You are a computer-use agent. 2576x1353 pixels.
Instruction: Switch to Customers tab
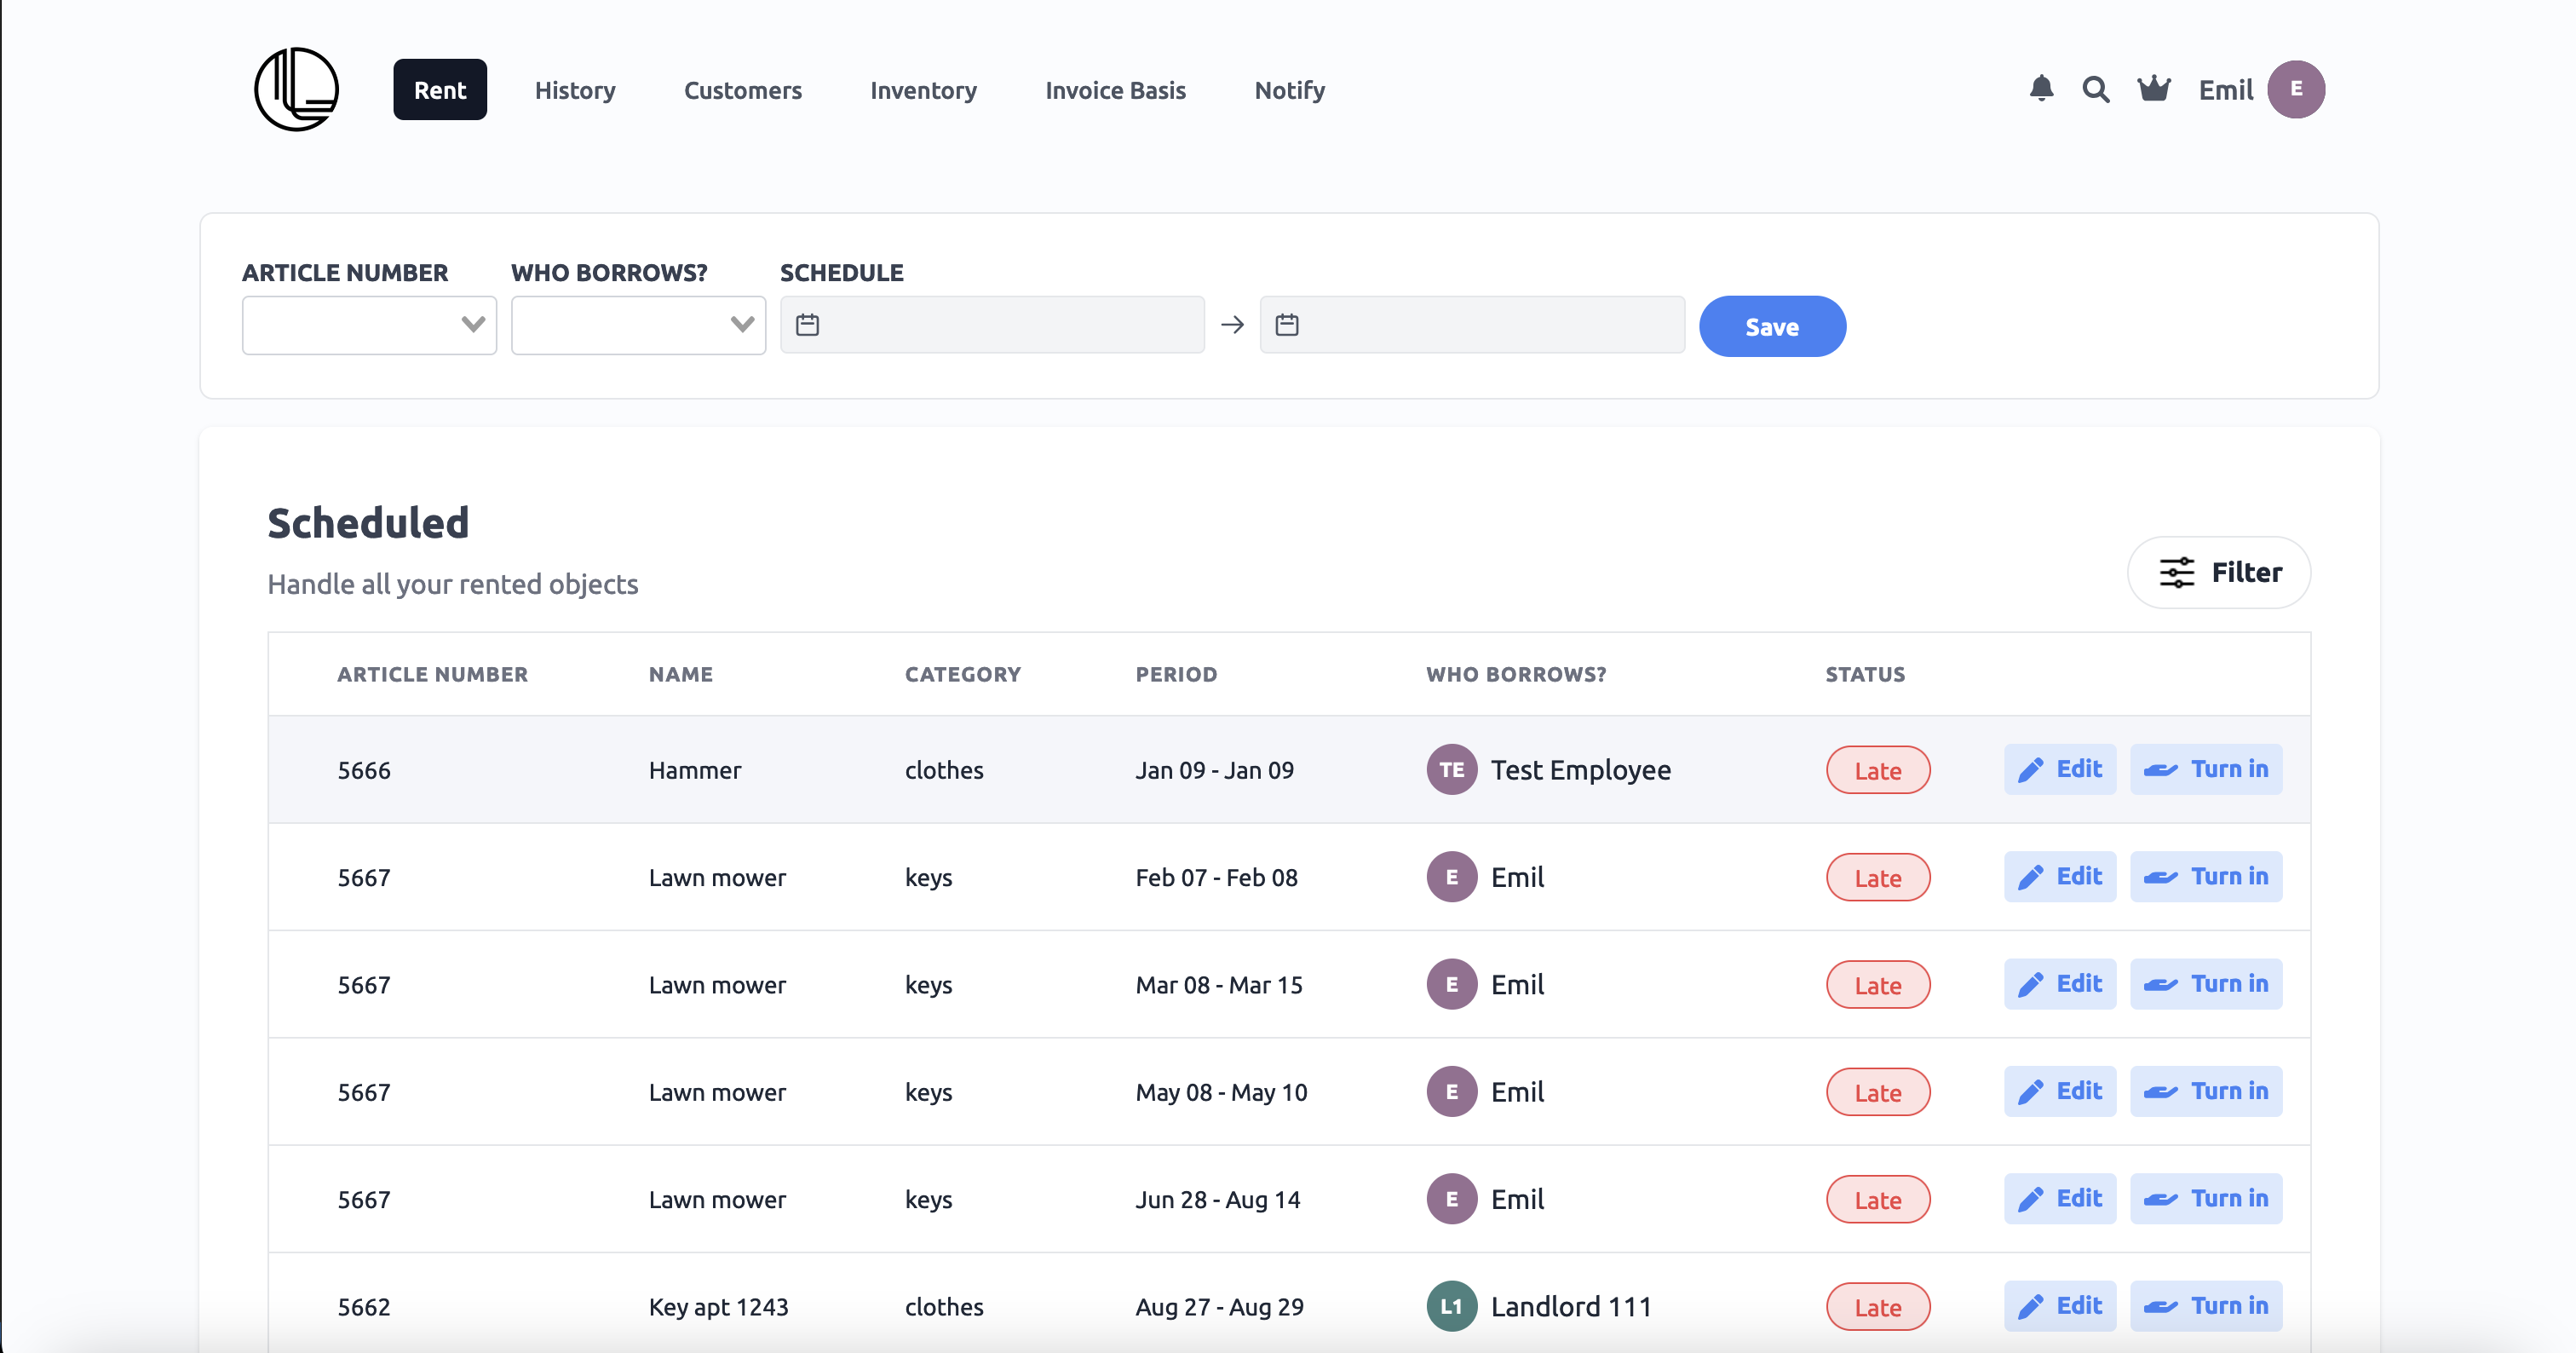pyautogui.click(x=743, y=90)
